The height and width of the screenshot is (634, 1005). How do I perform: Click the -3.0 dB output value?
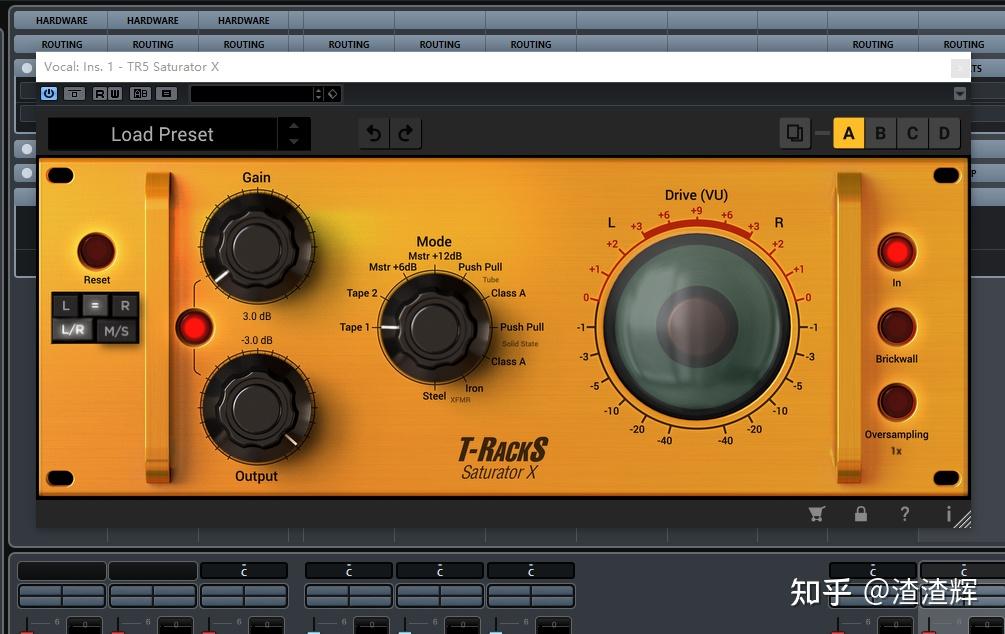coord(257,340)
